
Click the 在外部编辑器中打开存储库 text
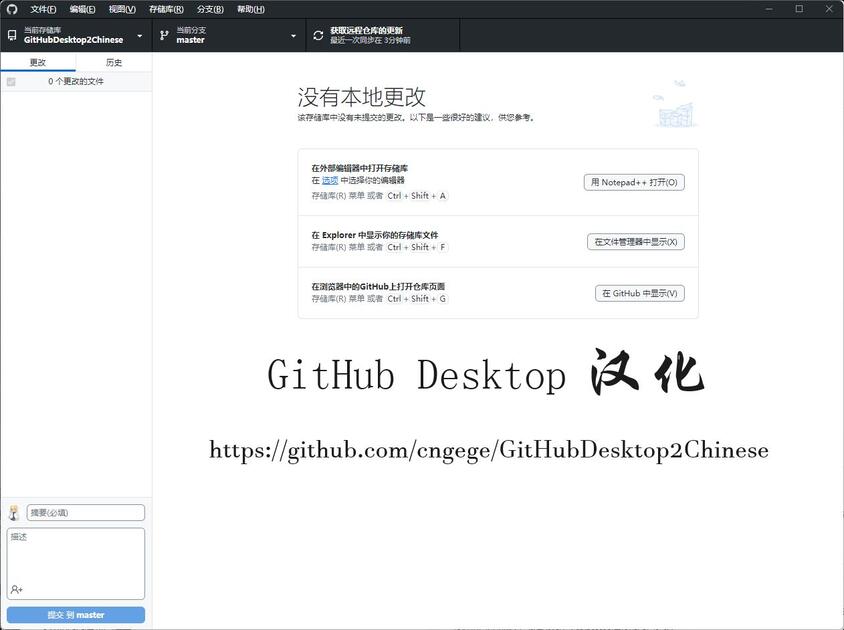click(x=360, y=168)
